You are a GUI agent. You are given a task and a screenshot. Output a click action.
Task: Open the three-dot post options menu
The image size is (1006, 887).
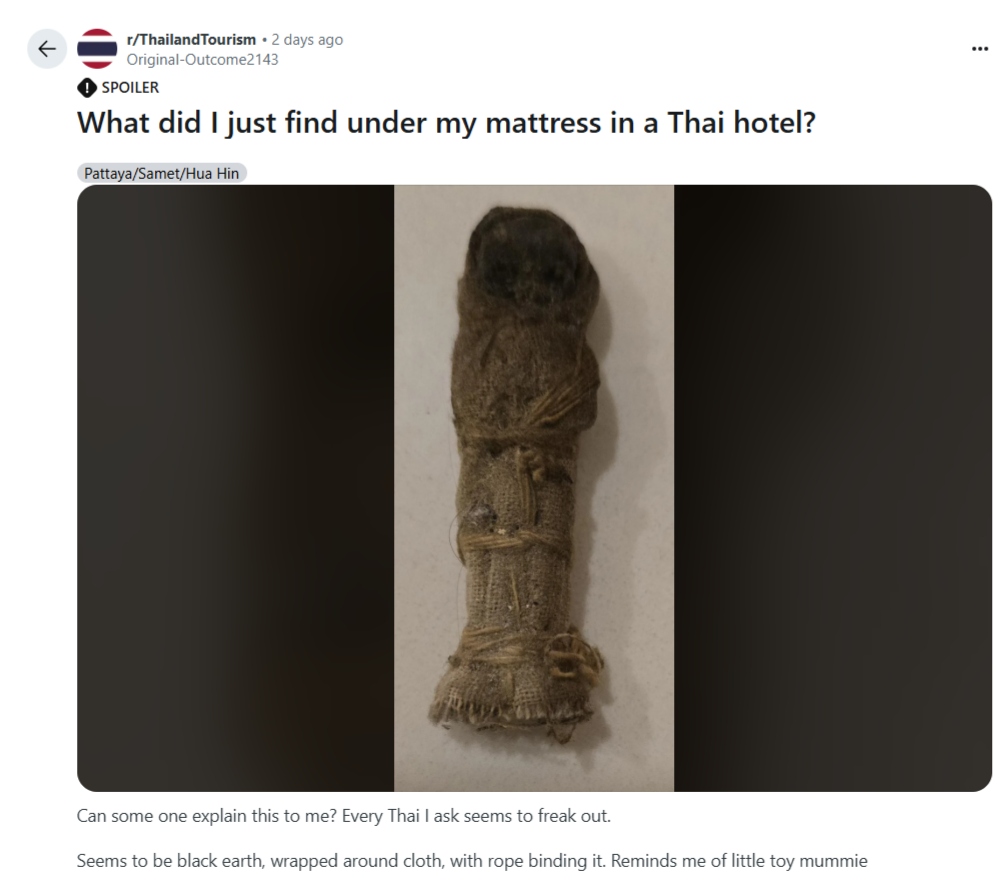(x=980, y=49)
